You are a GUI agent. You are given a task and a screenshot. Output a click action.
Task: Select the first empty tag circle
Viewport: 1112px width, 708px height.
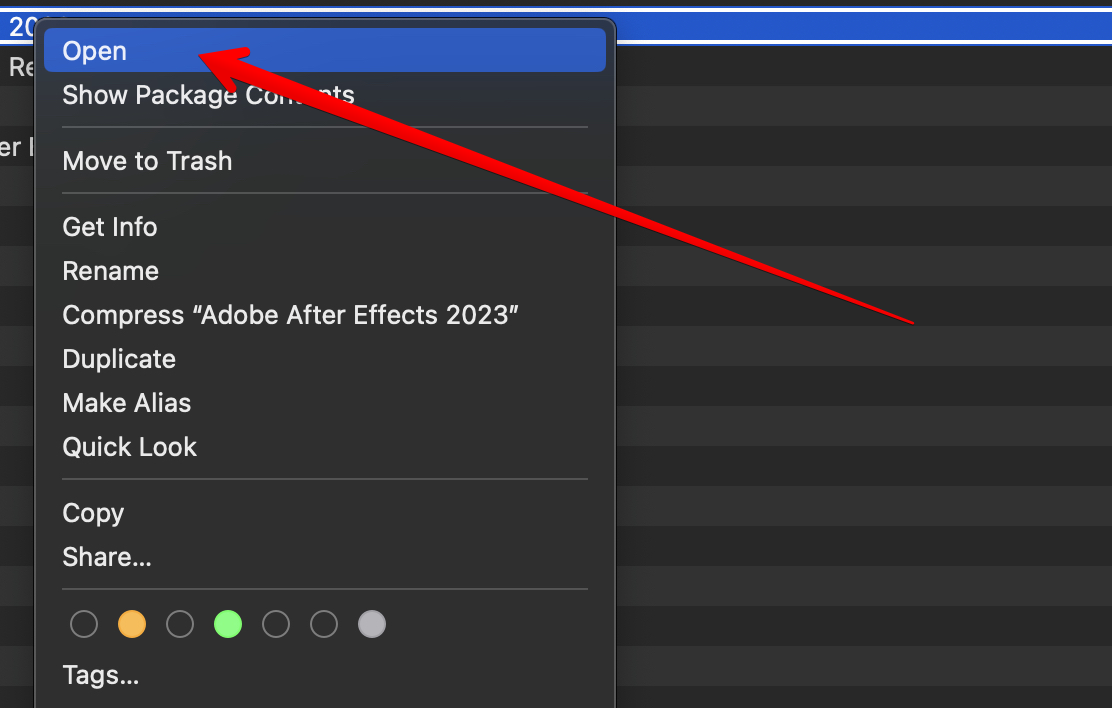pyautogui.click(x=84, y=624)
